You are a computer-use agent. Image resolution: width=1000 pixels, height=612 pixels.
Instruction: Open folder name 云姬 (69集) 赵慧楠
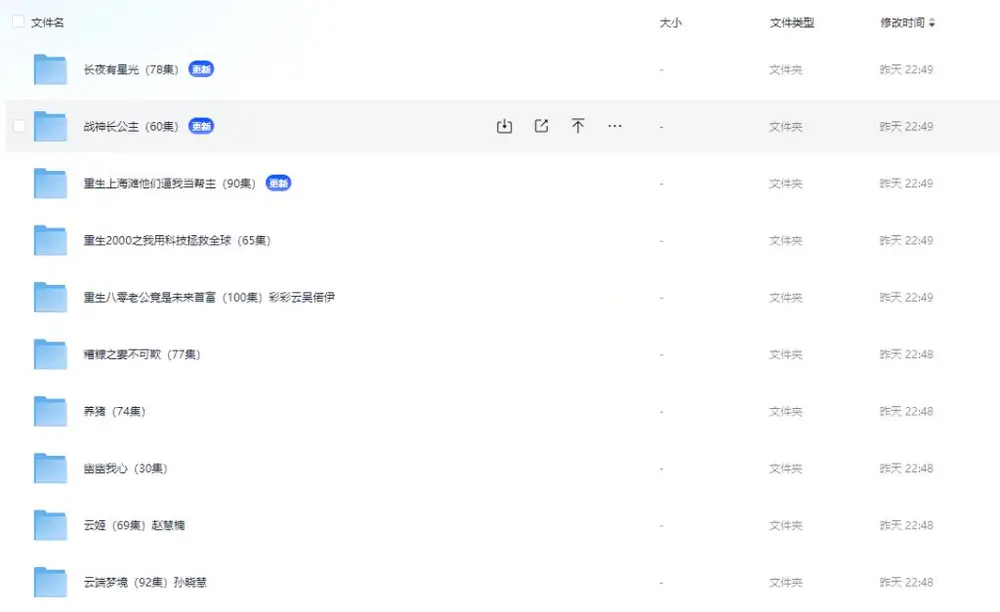[134, 525]
